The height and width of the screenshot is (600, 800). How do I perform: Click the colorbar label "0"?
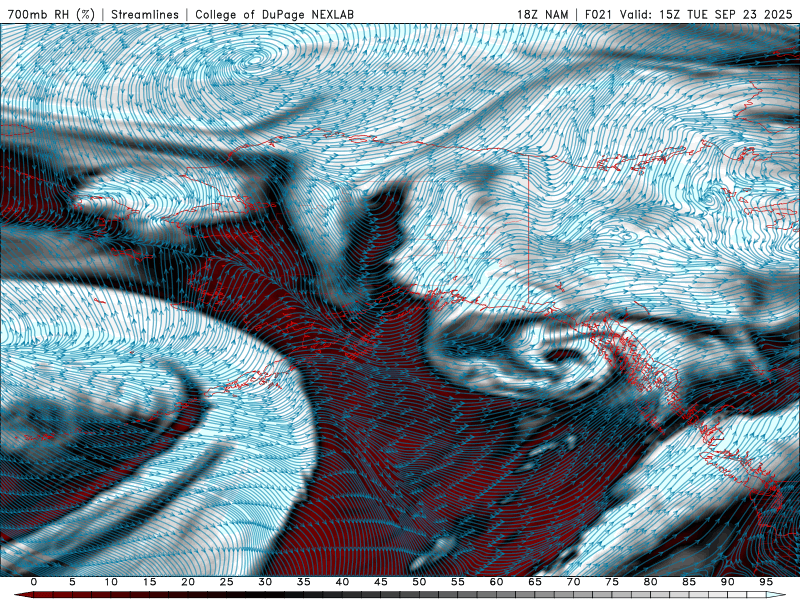coord(34,582)
